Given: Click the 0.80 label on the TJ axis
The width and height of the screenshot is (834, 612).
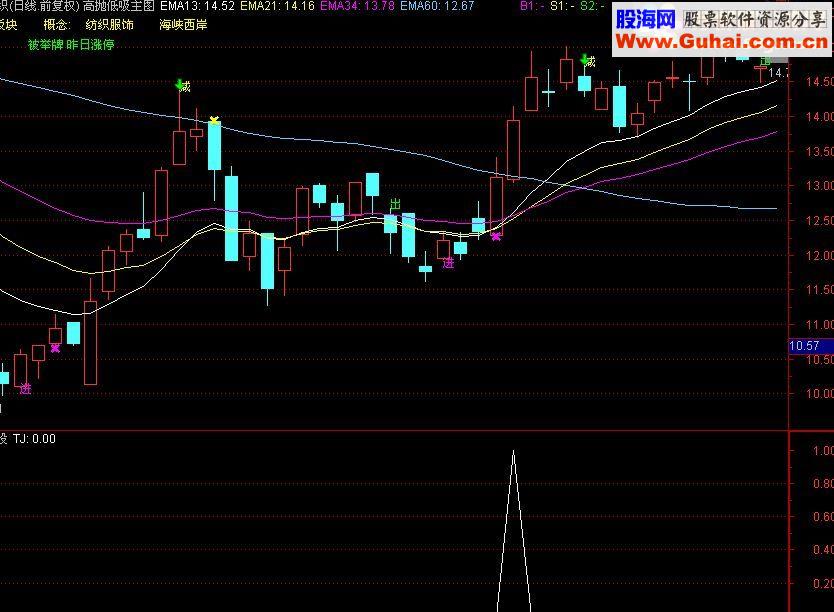Looking at the screenshot, I should click(823, 484).
